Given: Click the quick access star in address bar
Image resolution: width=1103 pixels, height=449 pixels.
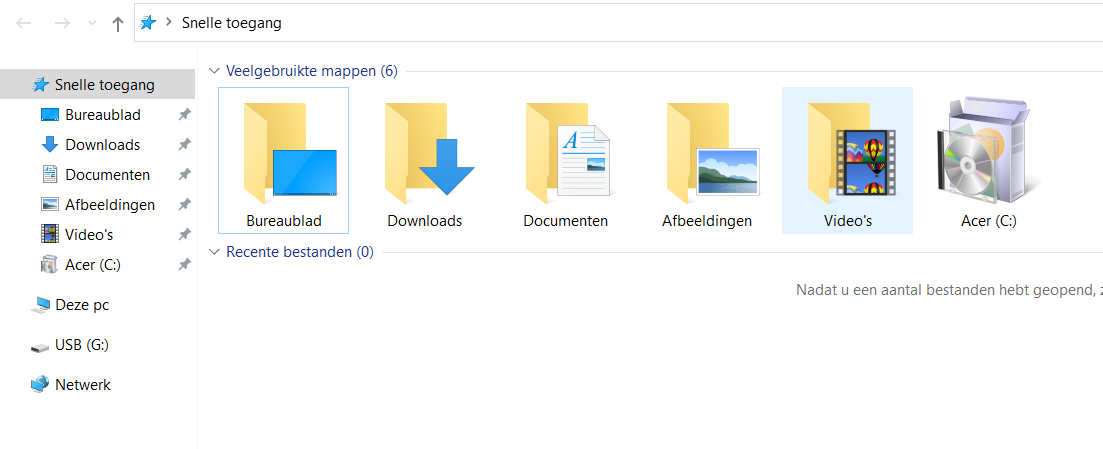Looking at the screenshot, I should (148, 23).
